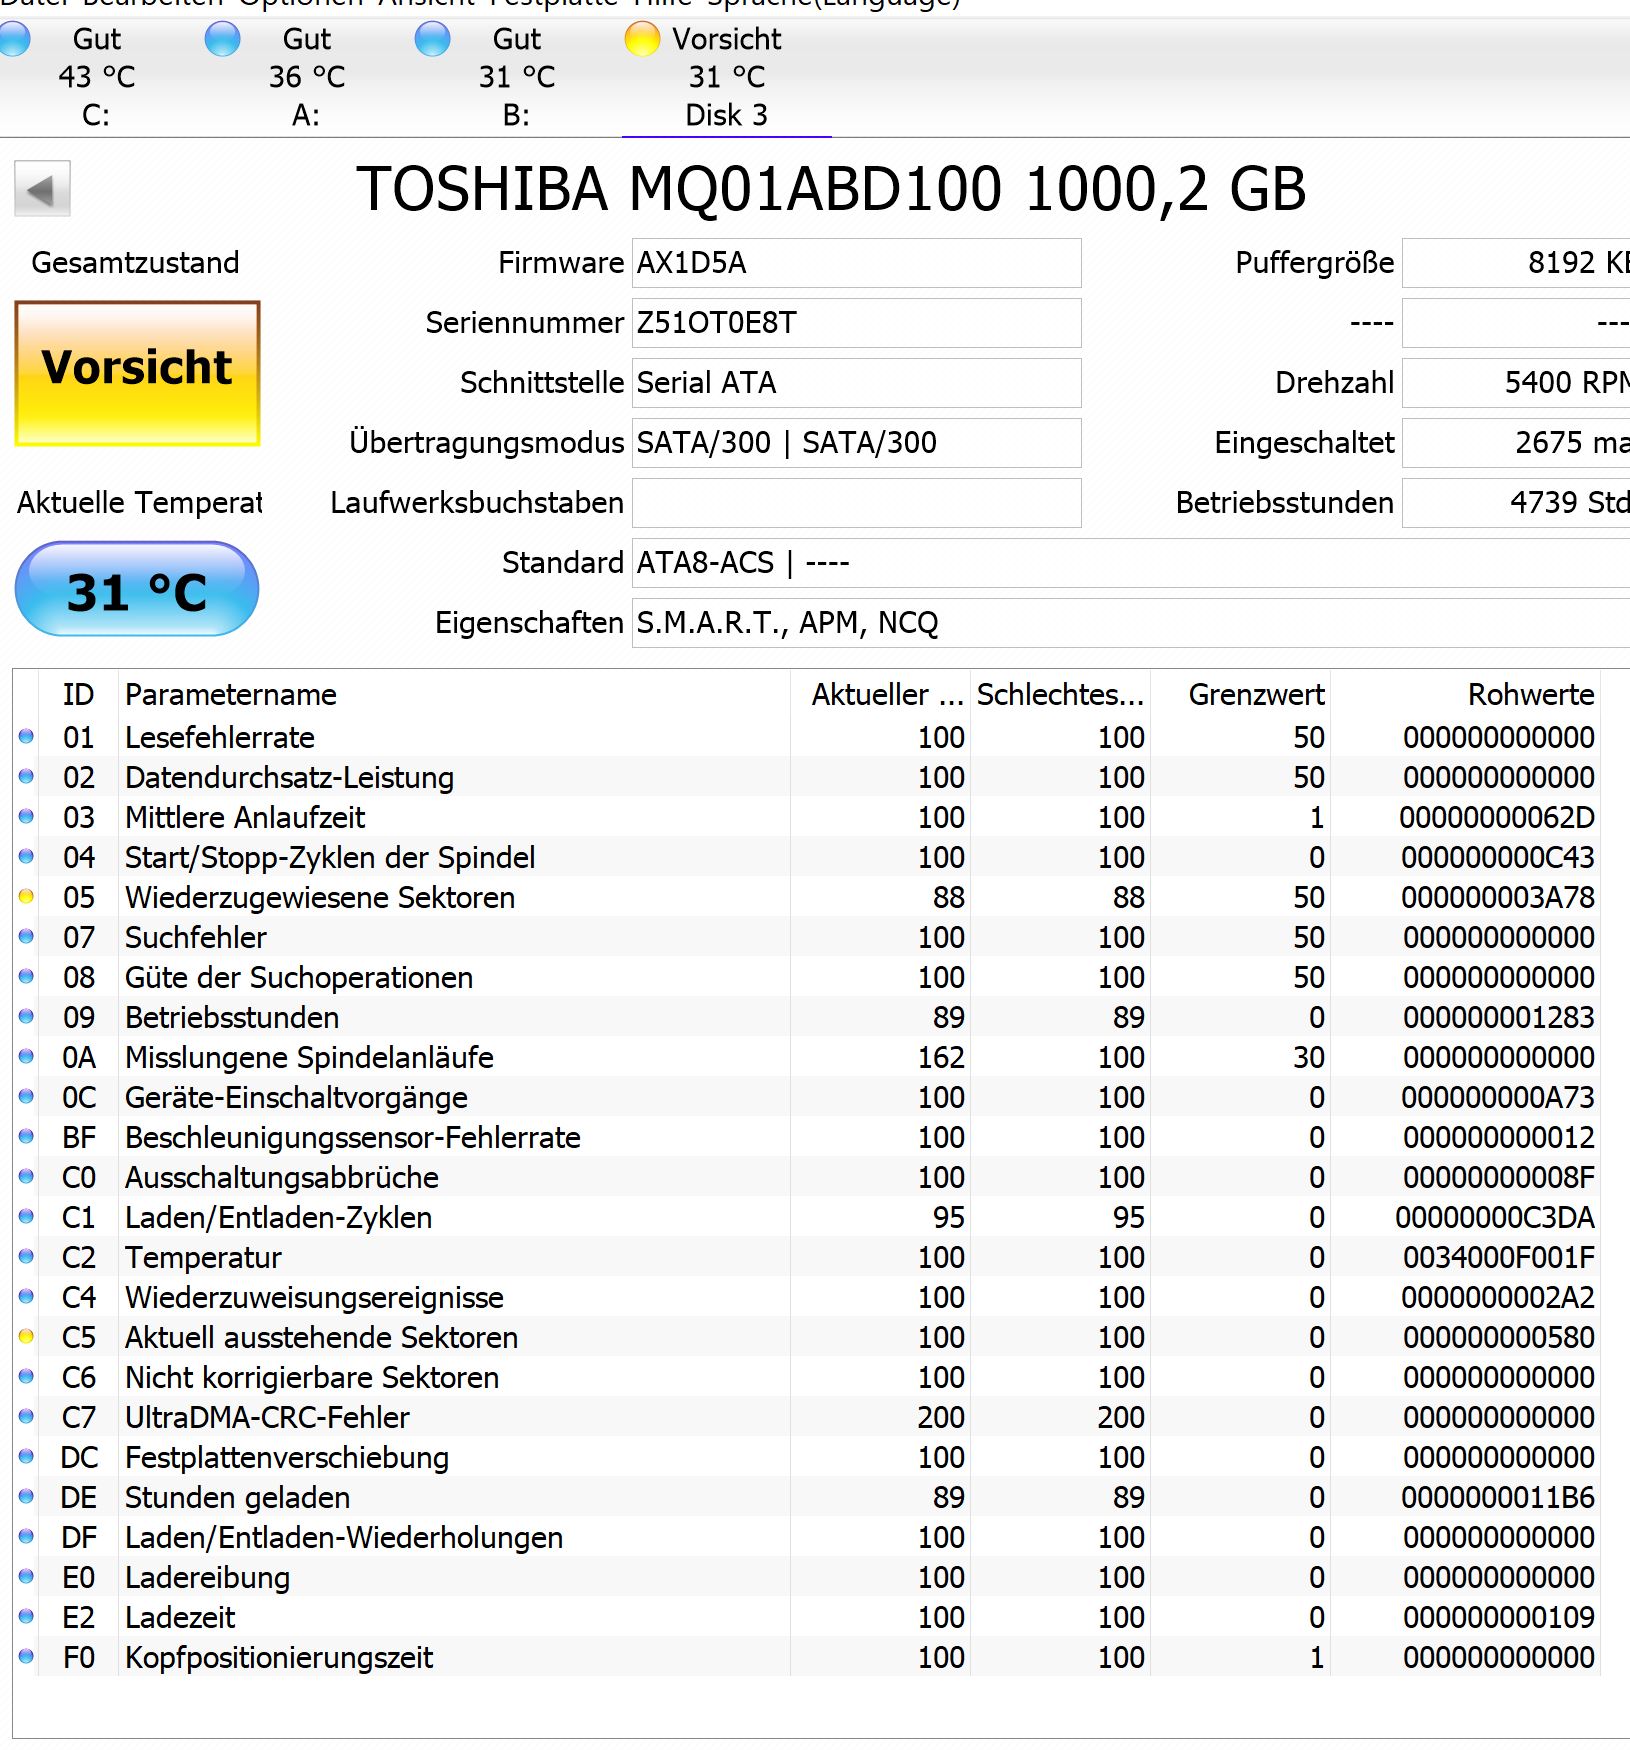Click the blue status dot for Ladereibung
This screenshot has height=1750, width=1630.
click(x=26, y=1576)
